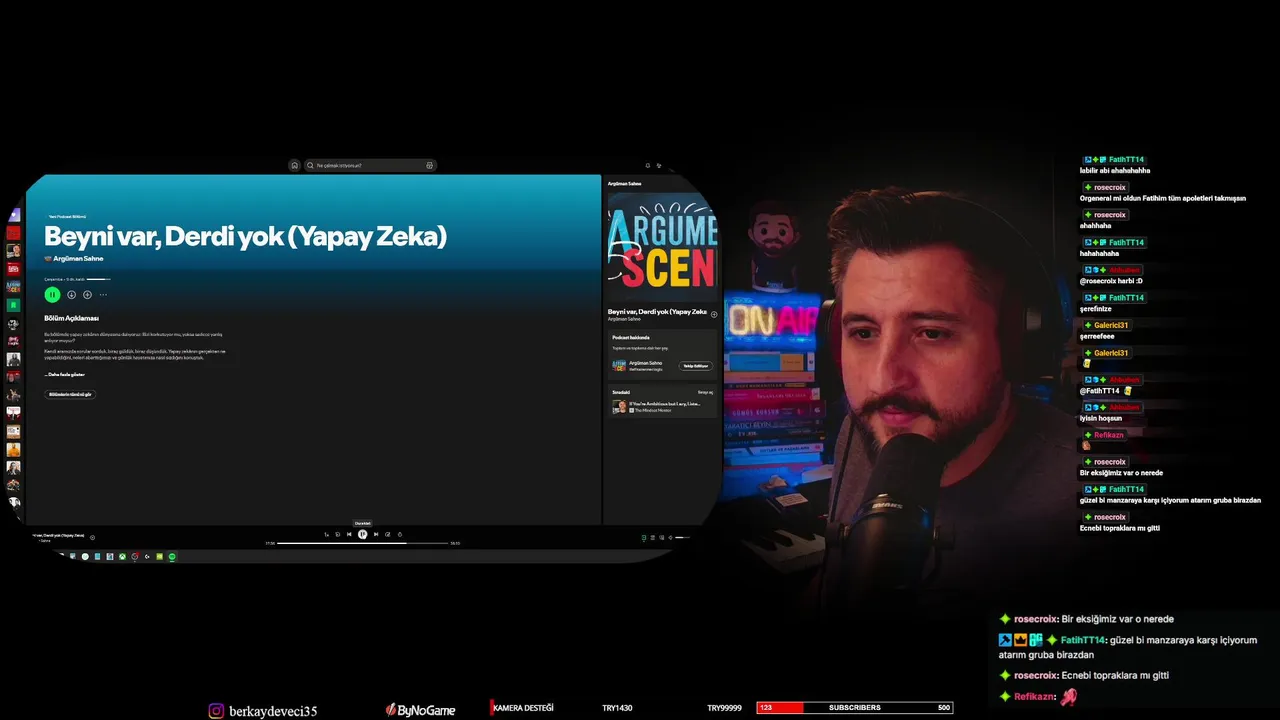Click the ByNoGame sponsor logo
The height and width of the screenshot is (720, 1280).
tap(420, 710)
